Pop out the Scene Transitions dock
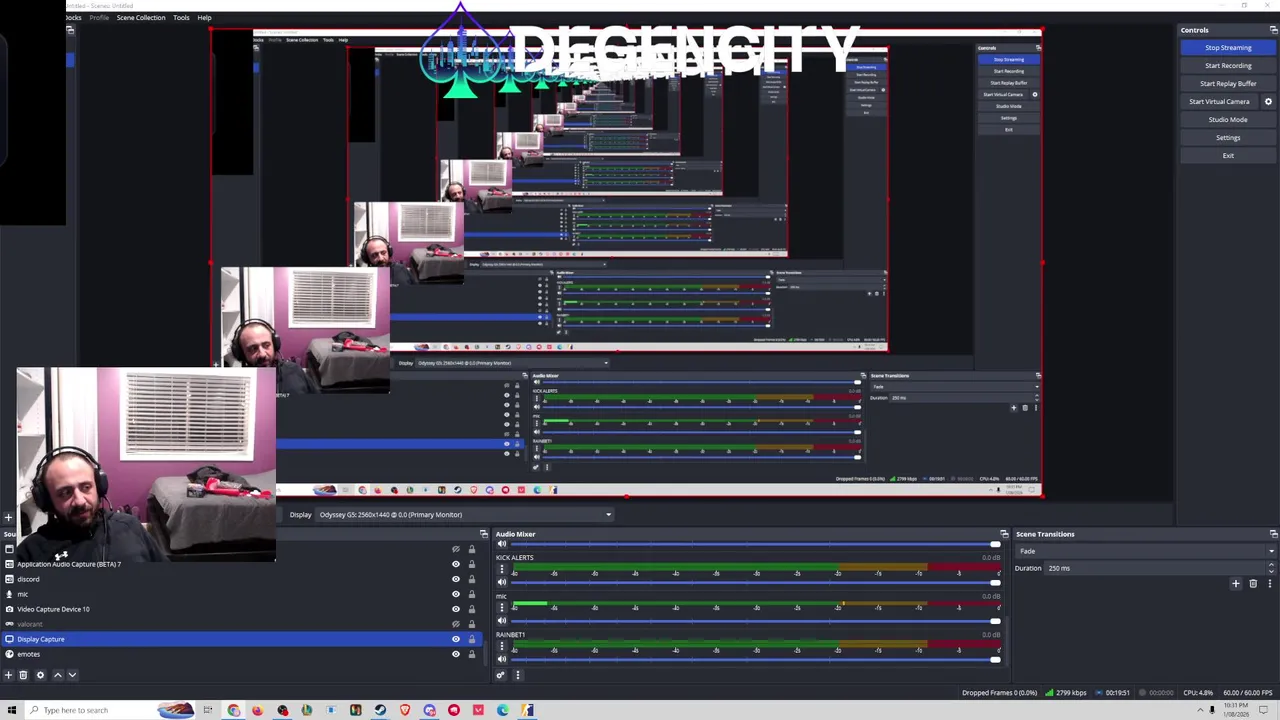This screenshot has width=1280, height=720. (1273, 534)
